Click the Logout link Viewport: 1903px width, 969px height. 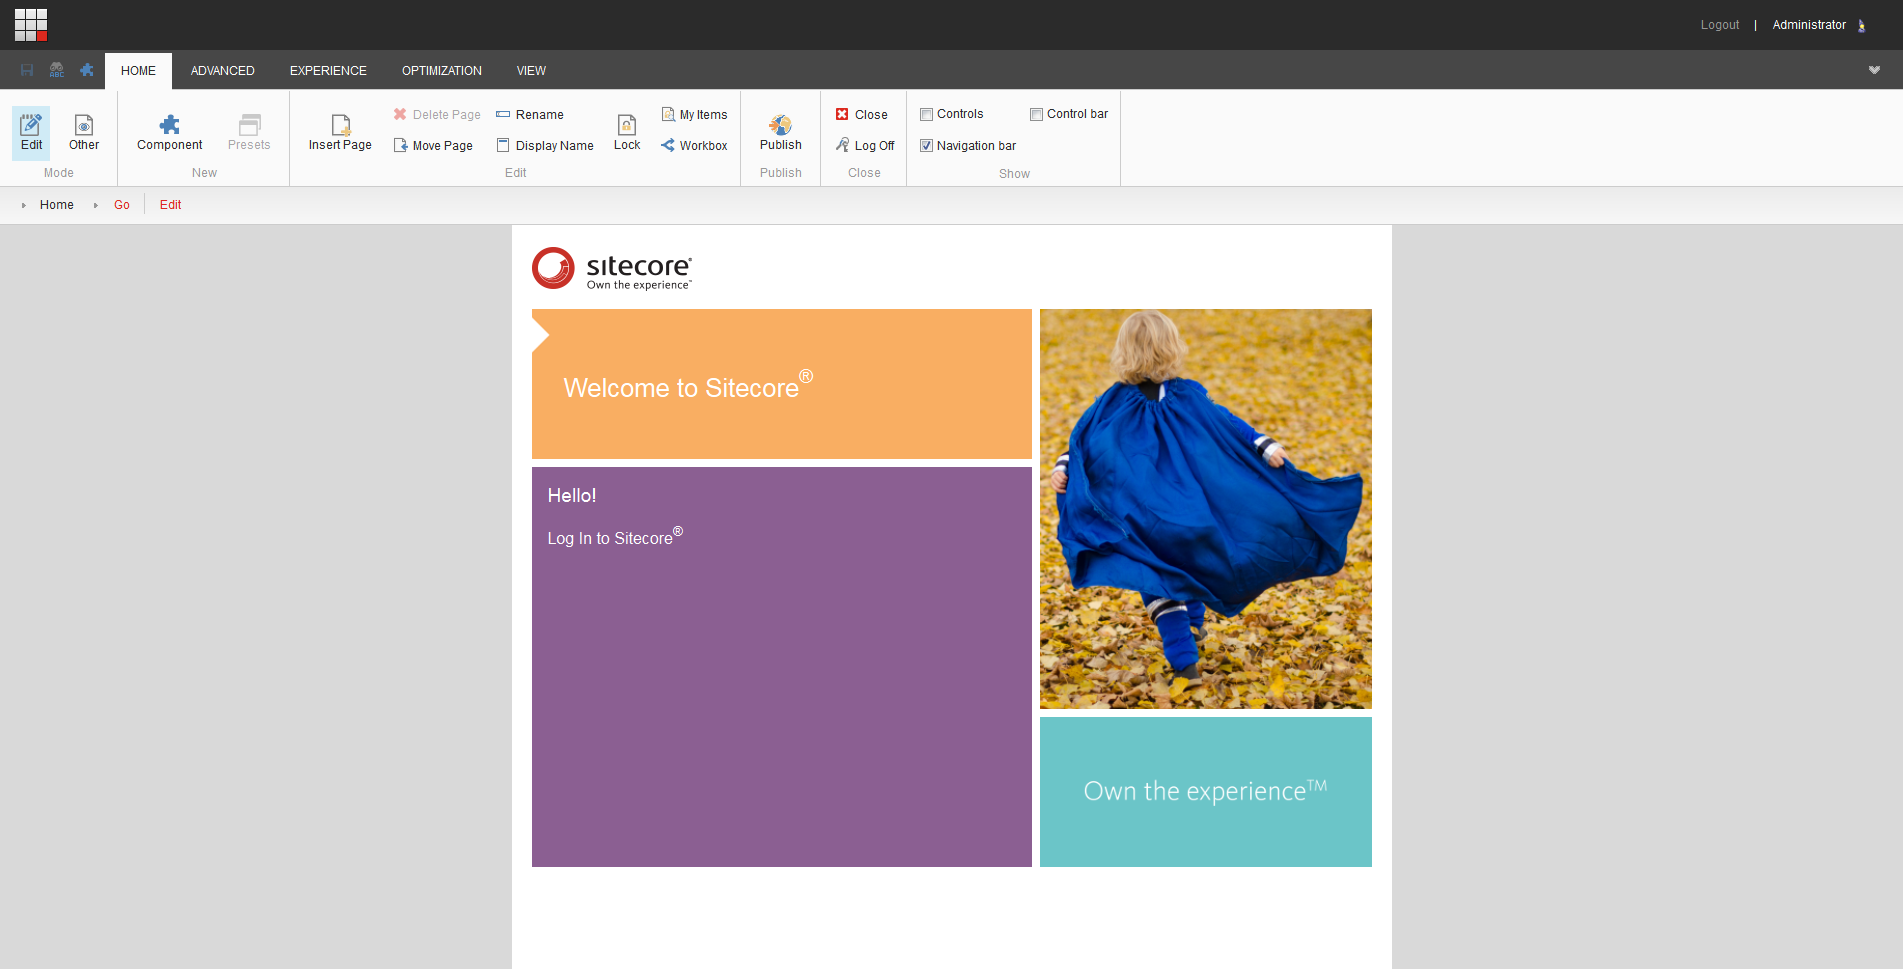tap(1719, 25)
